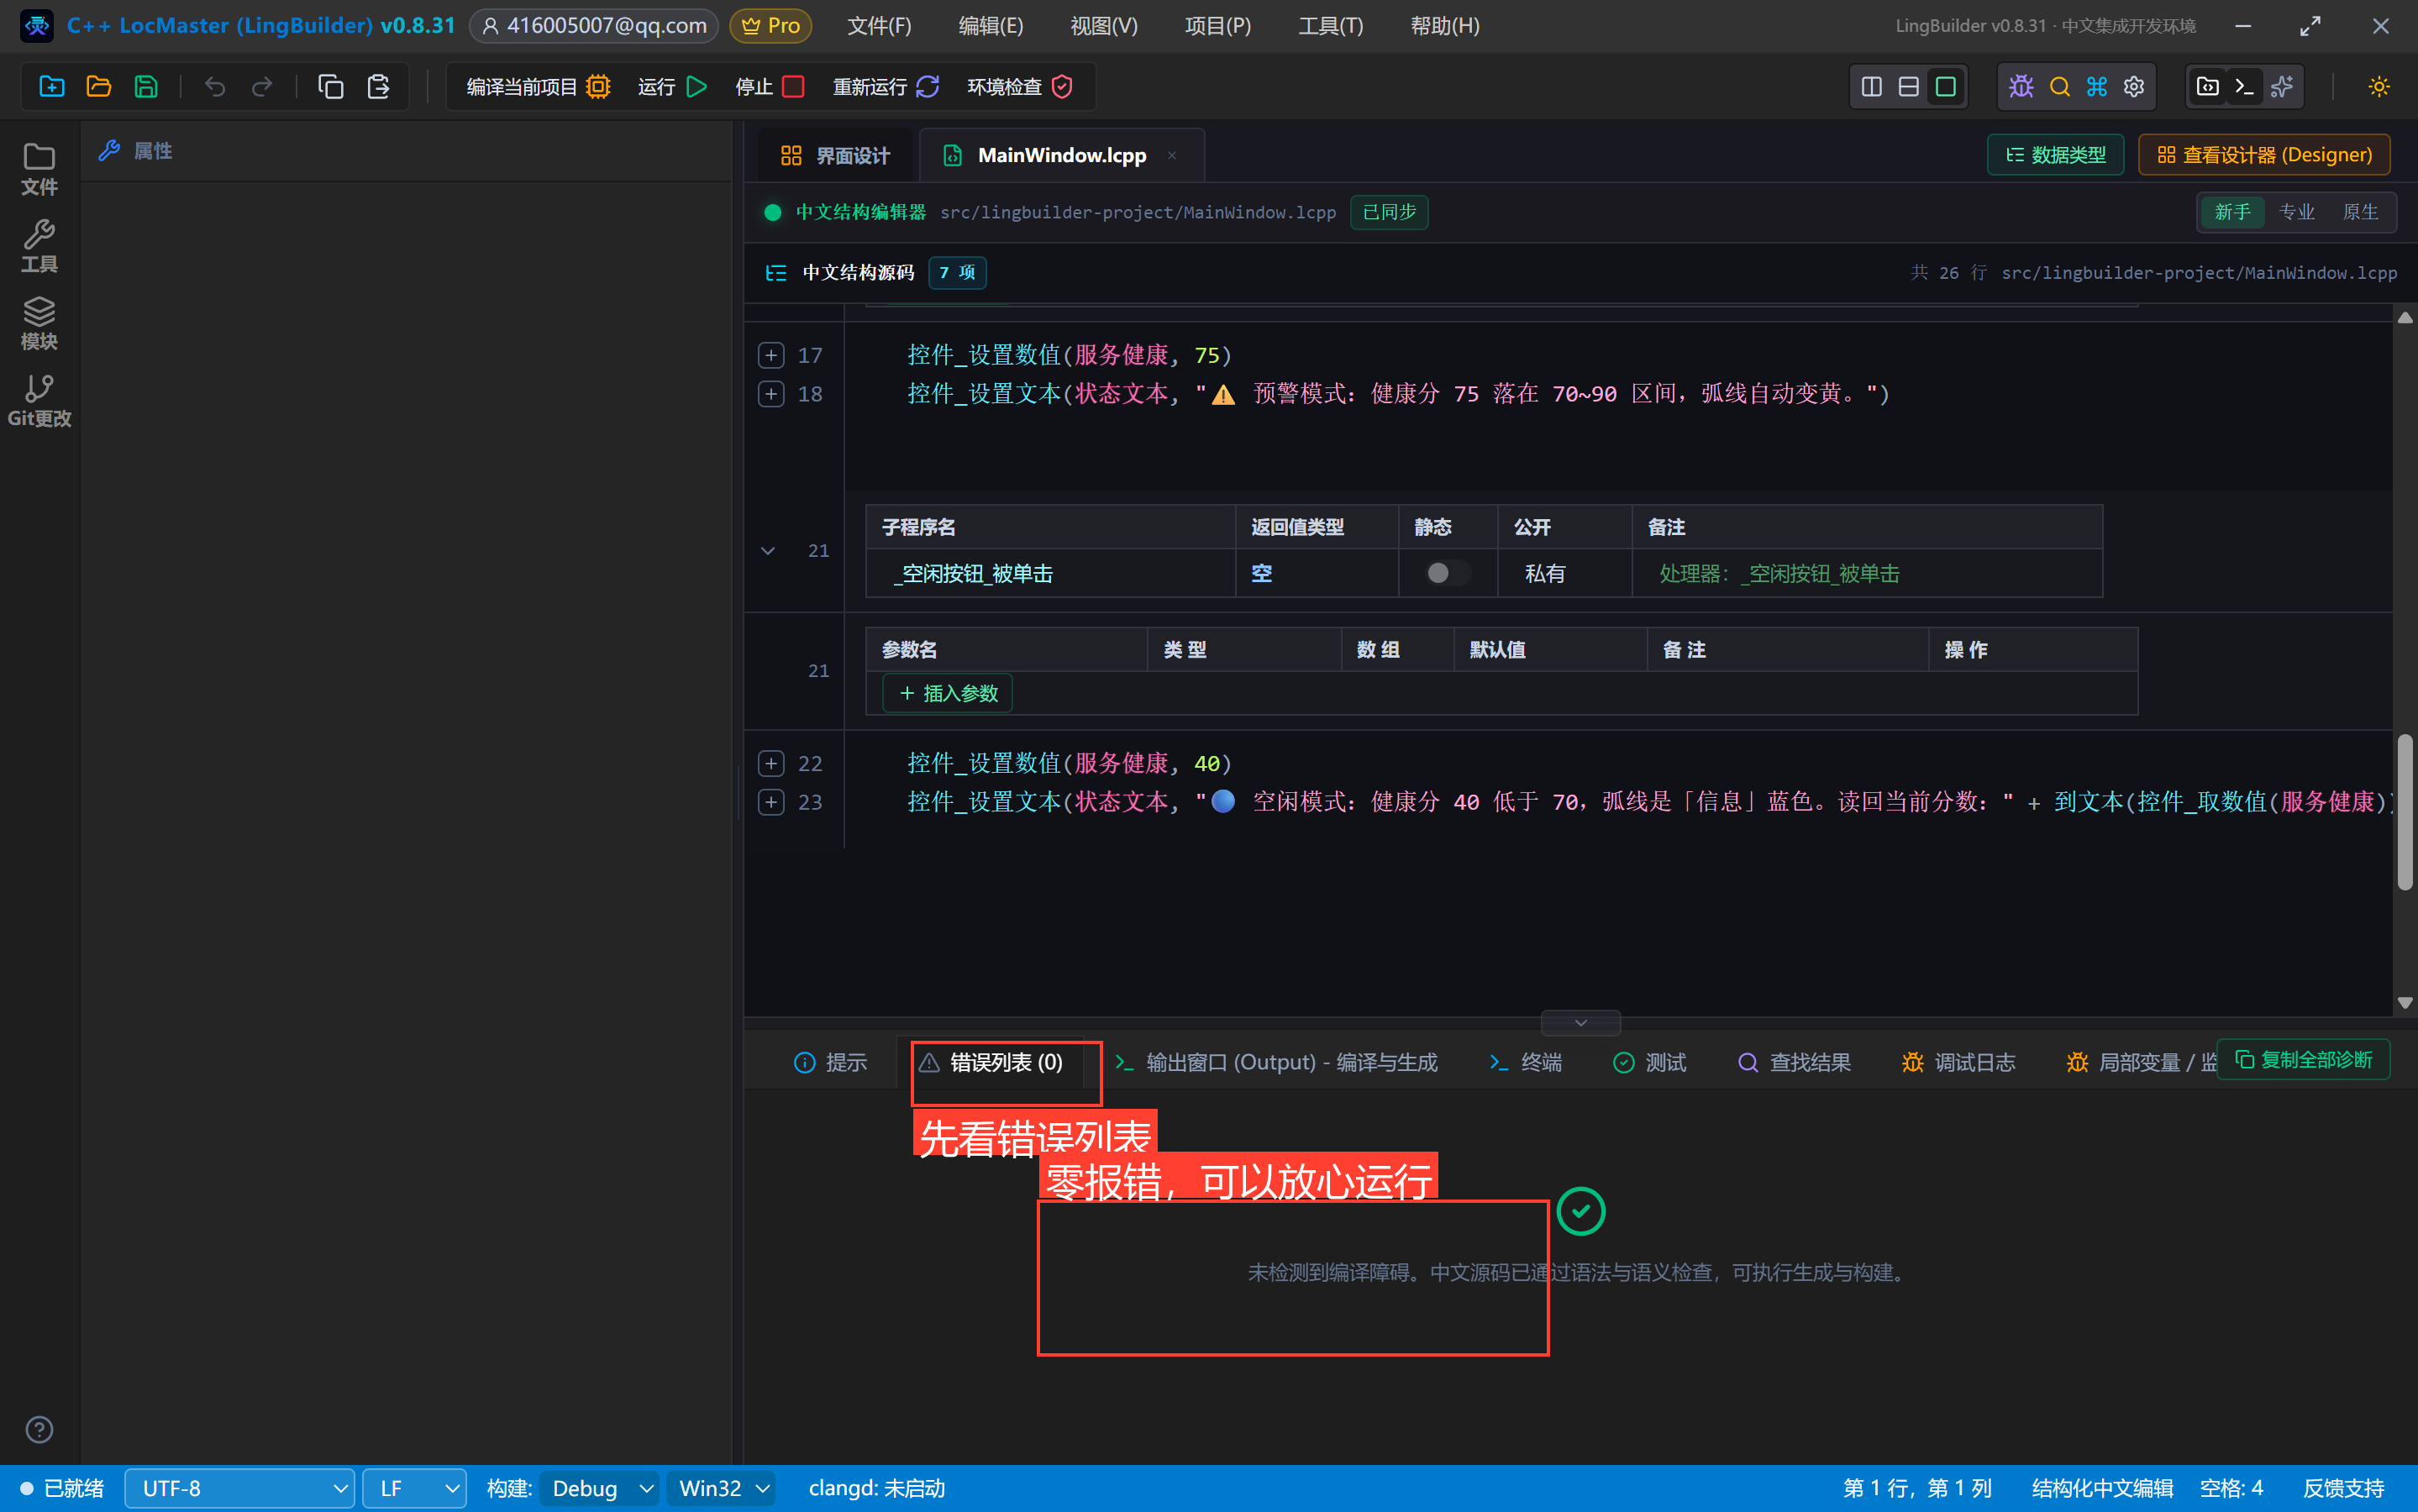This screenshot has height=1512, width=2418.
Task: Open the Git更改 sidebar panel
Action: click(39, 401)
